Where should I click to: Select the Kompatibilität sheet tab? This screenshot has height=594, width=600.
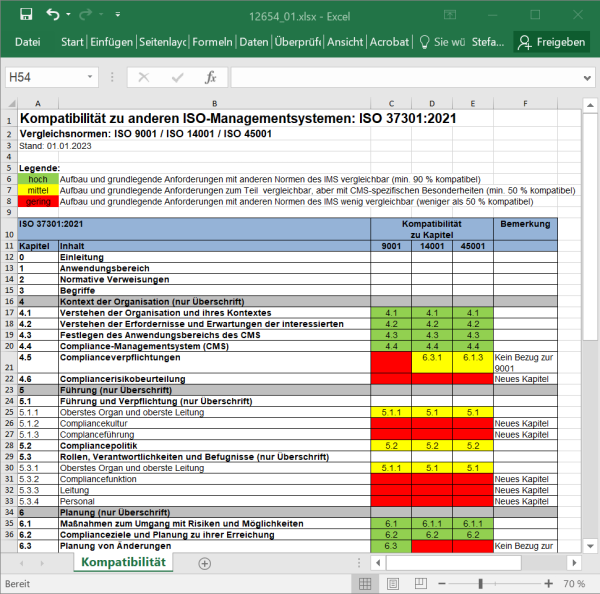click(x=126, y=563)
